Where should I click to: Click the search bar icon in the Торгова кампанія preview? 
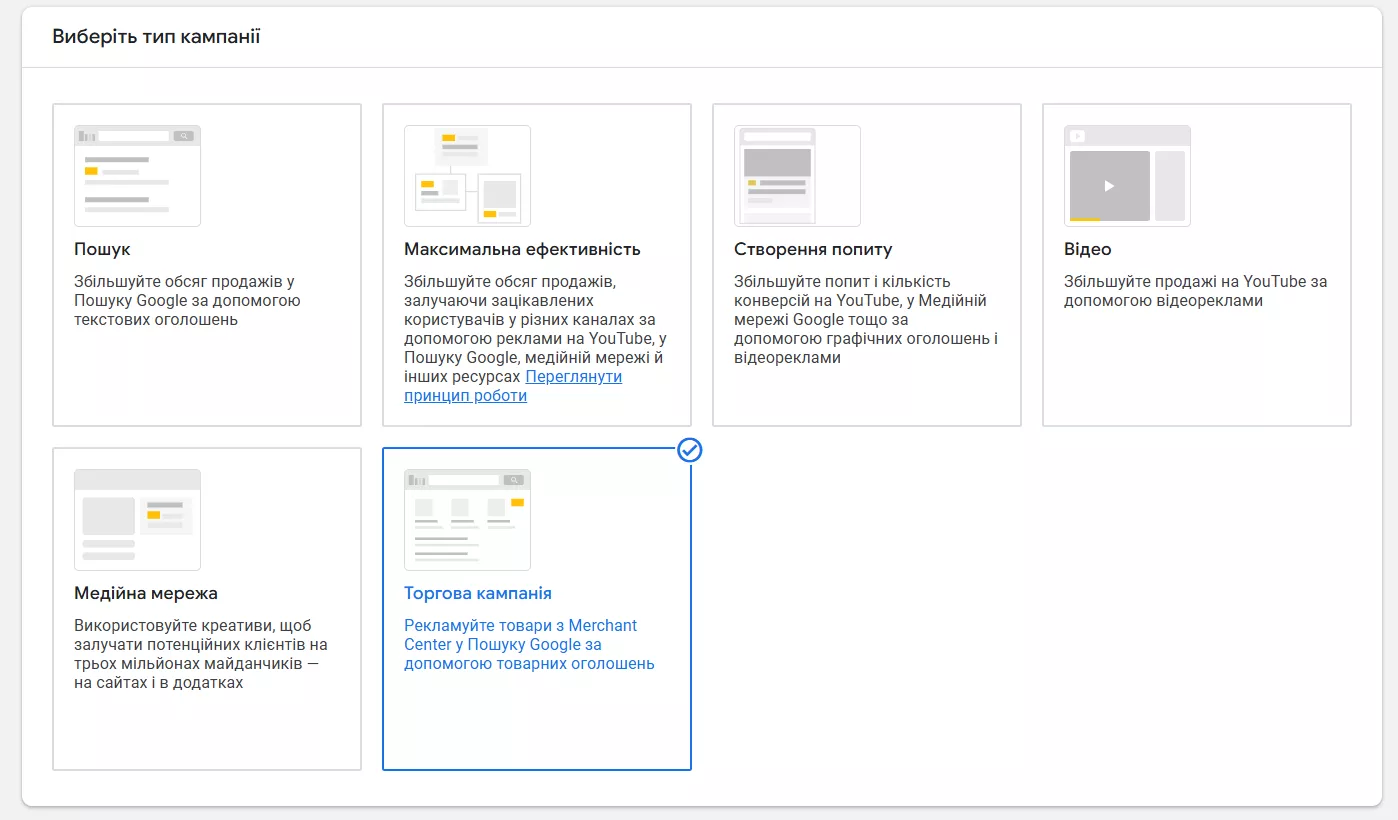click(x=512, y=479)
